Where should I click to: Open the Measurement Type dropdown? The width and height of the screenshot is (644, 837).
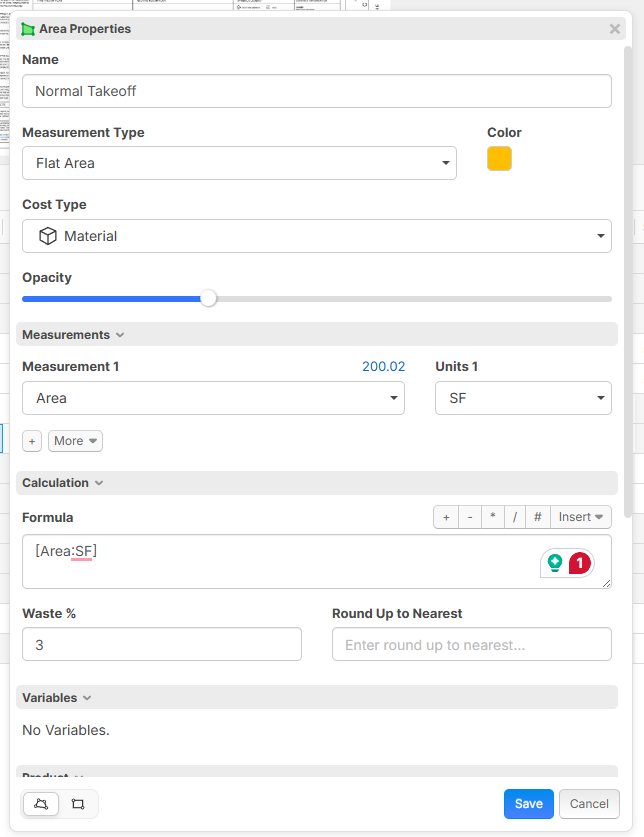(239, 163)
